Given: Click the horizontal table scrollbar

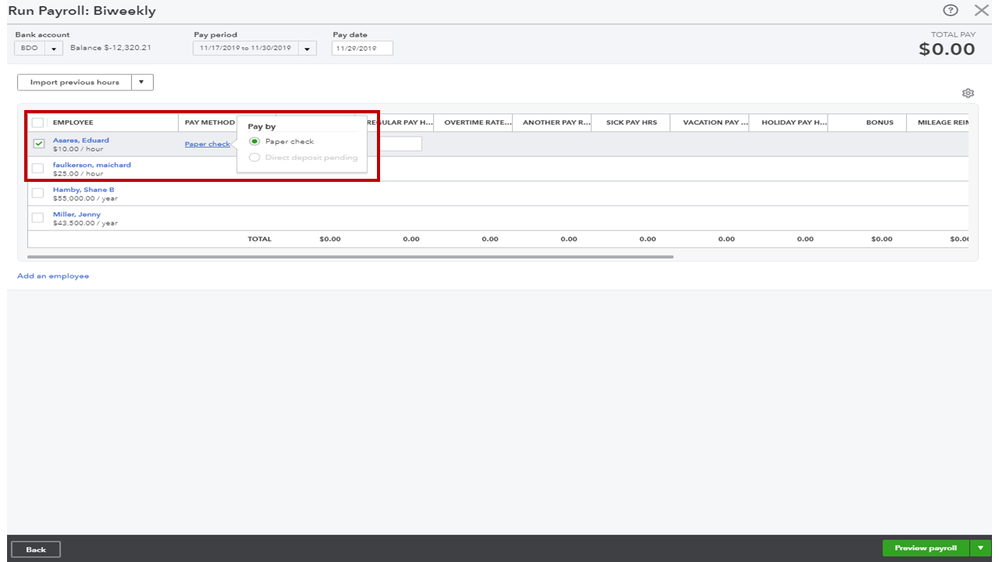Looking at the screenshot, I should (x=350, y=257).
